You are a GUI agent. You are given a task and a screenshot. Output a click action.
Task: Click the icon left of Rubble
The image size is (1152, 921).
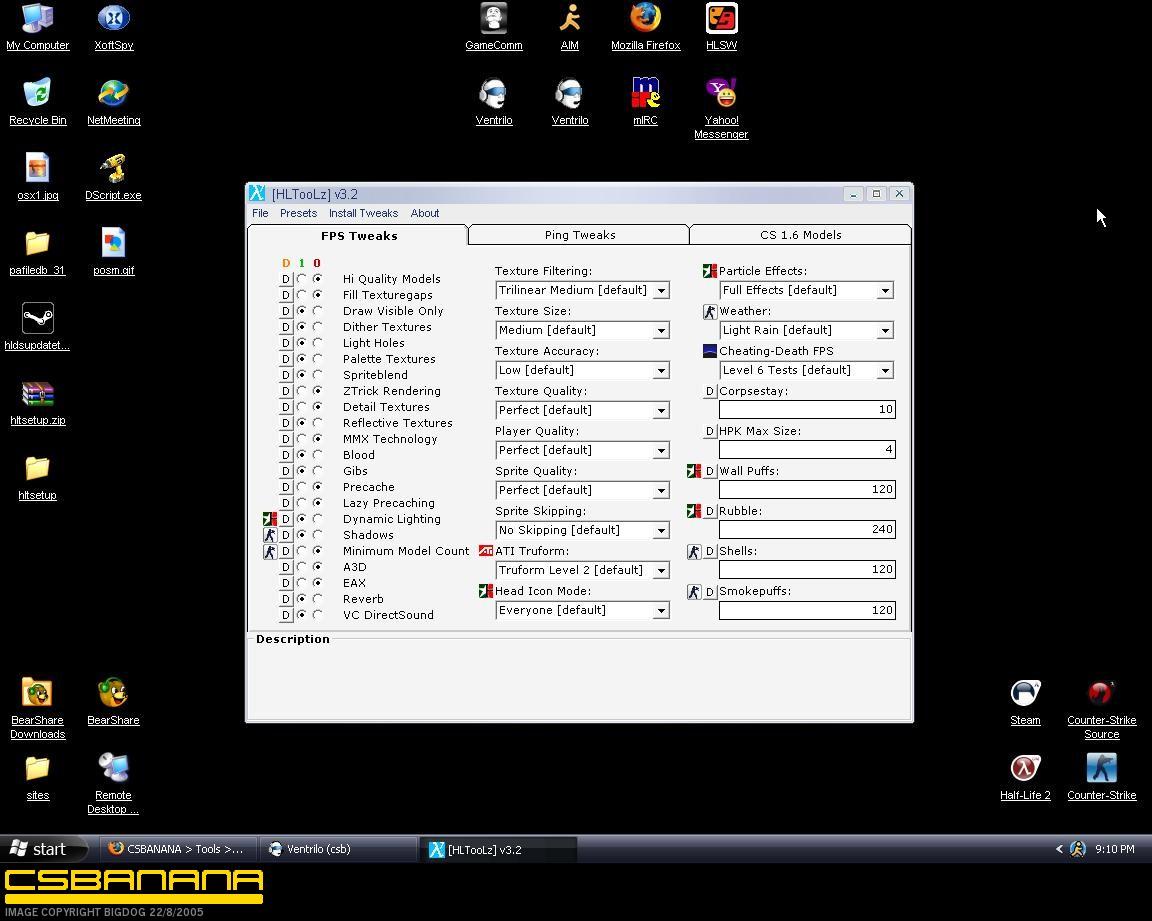point(694,511)
